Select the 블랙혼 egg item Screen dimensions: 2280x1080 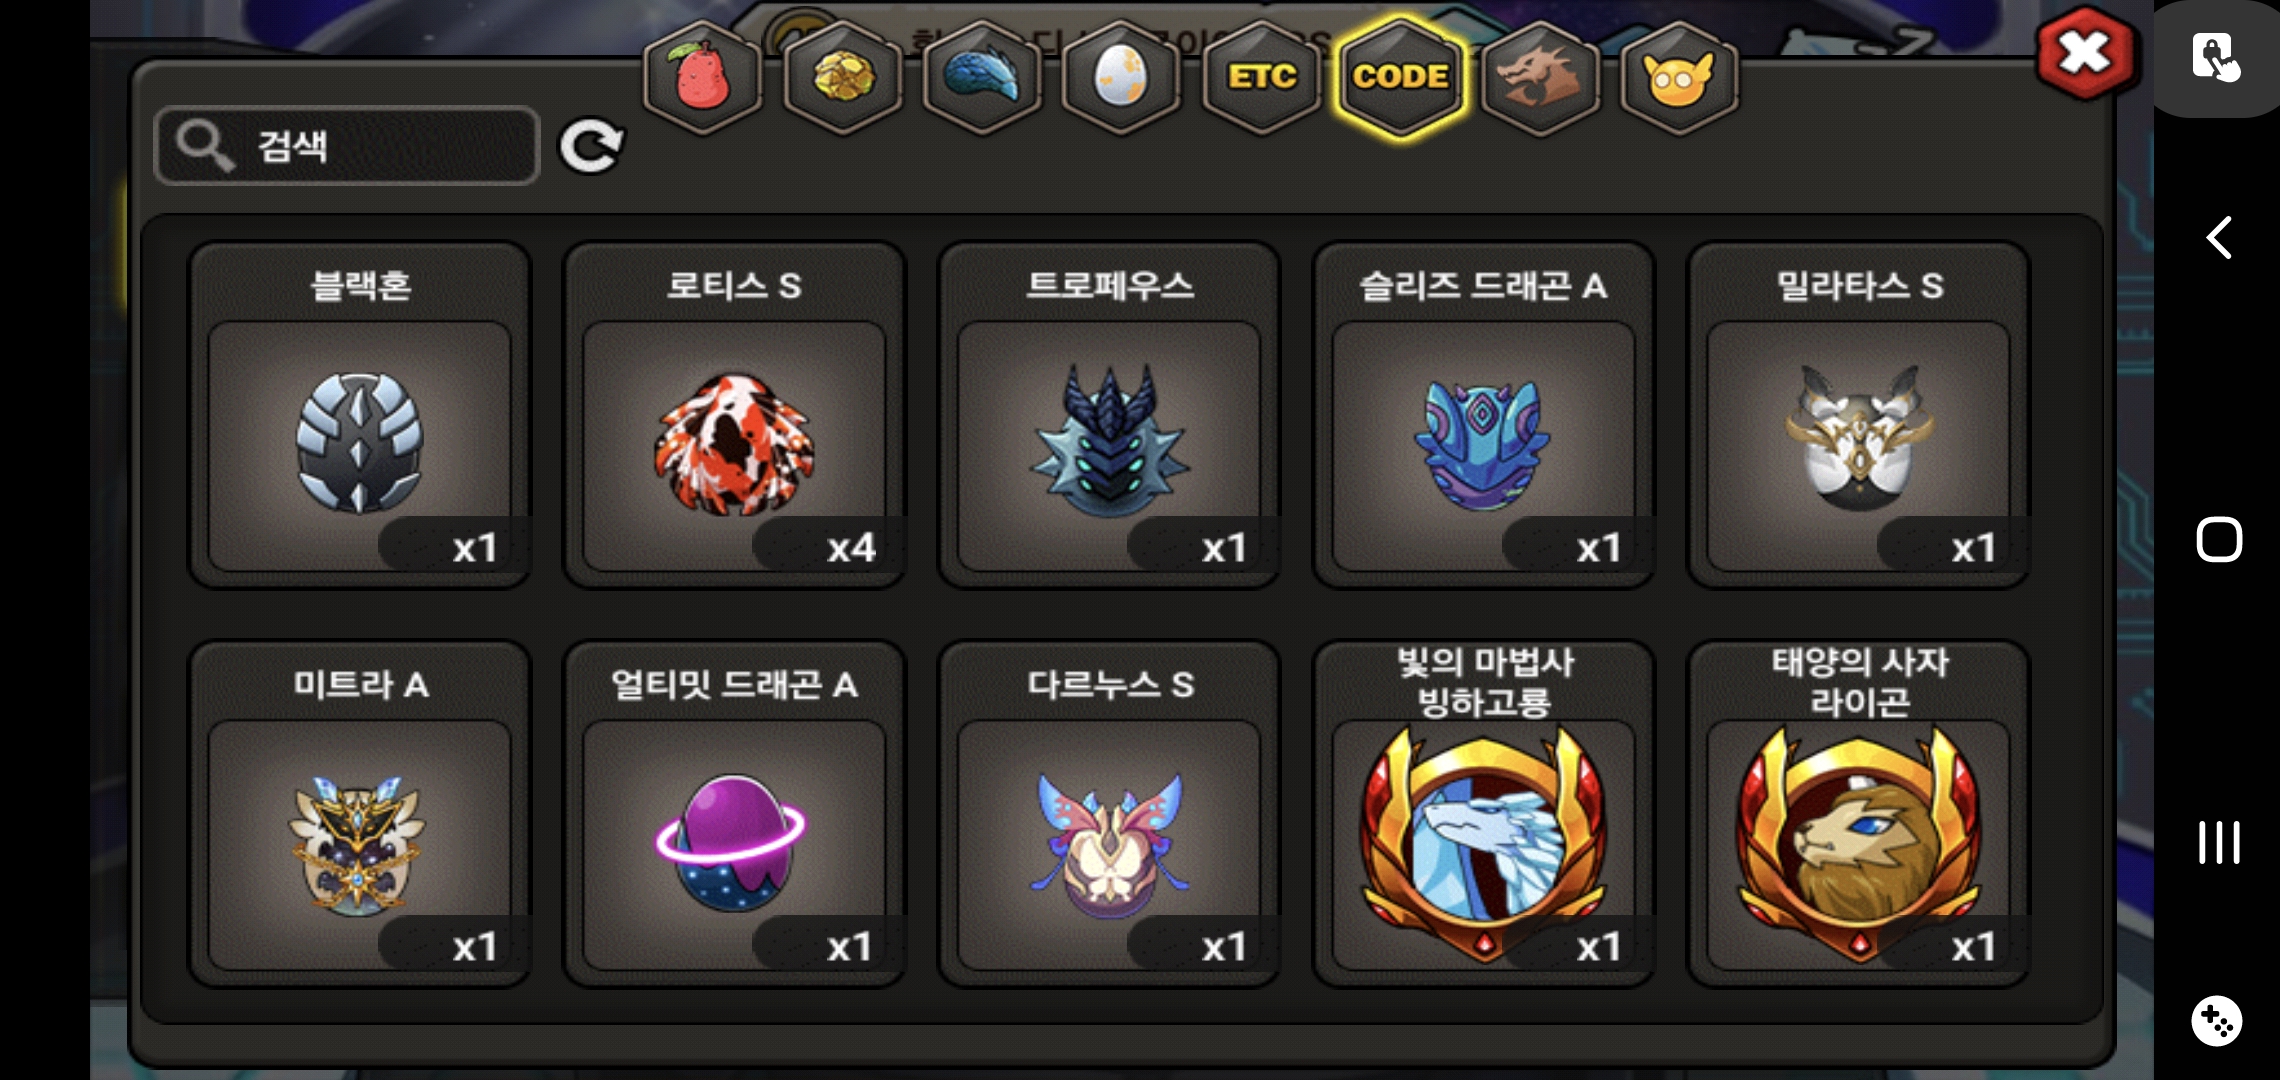(x=360, y=415)
